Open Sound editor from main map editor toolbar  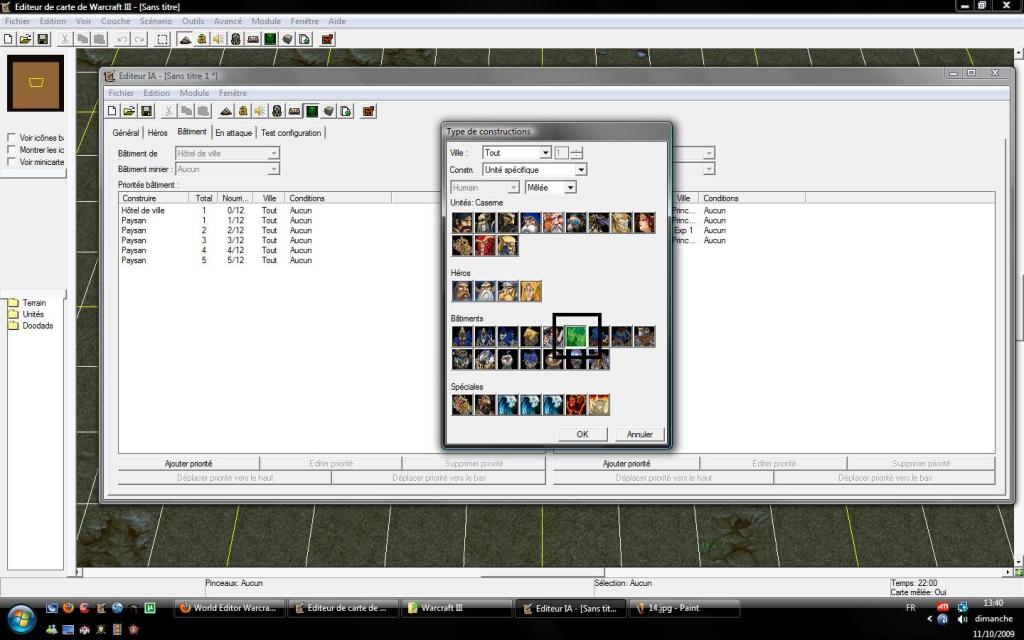(219, 39)
